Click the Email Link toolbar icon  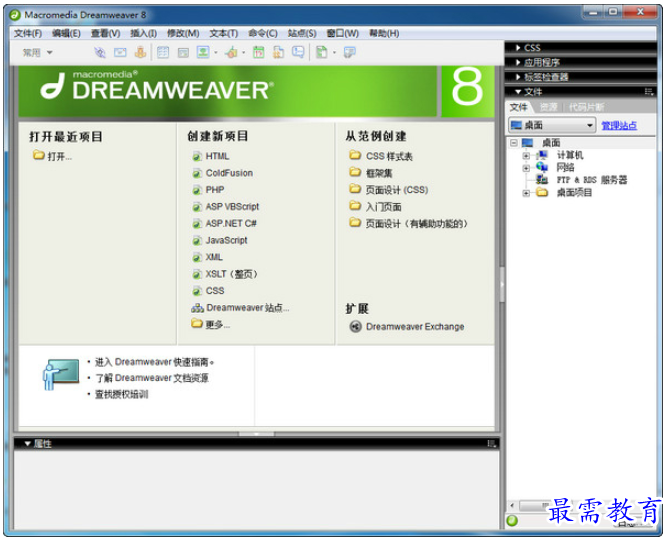click(120, 53)
